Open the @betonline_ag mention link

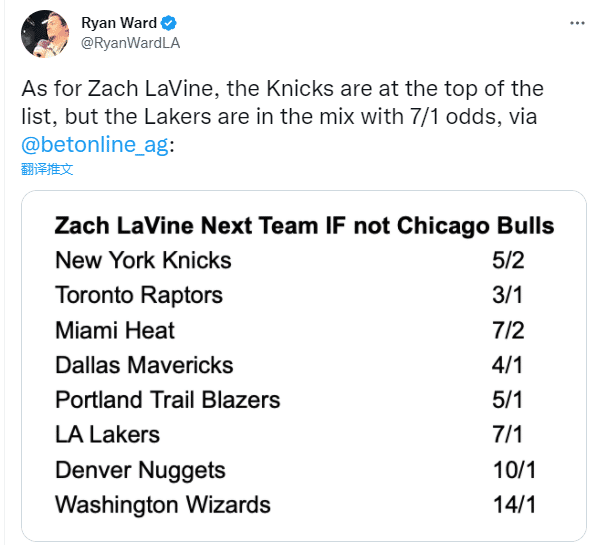pos(95,144)
